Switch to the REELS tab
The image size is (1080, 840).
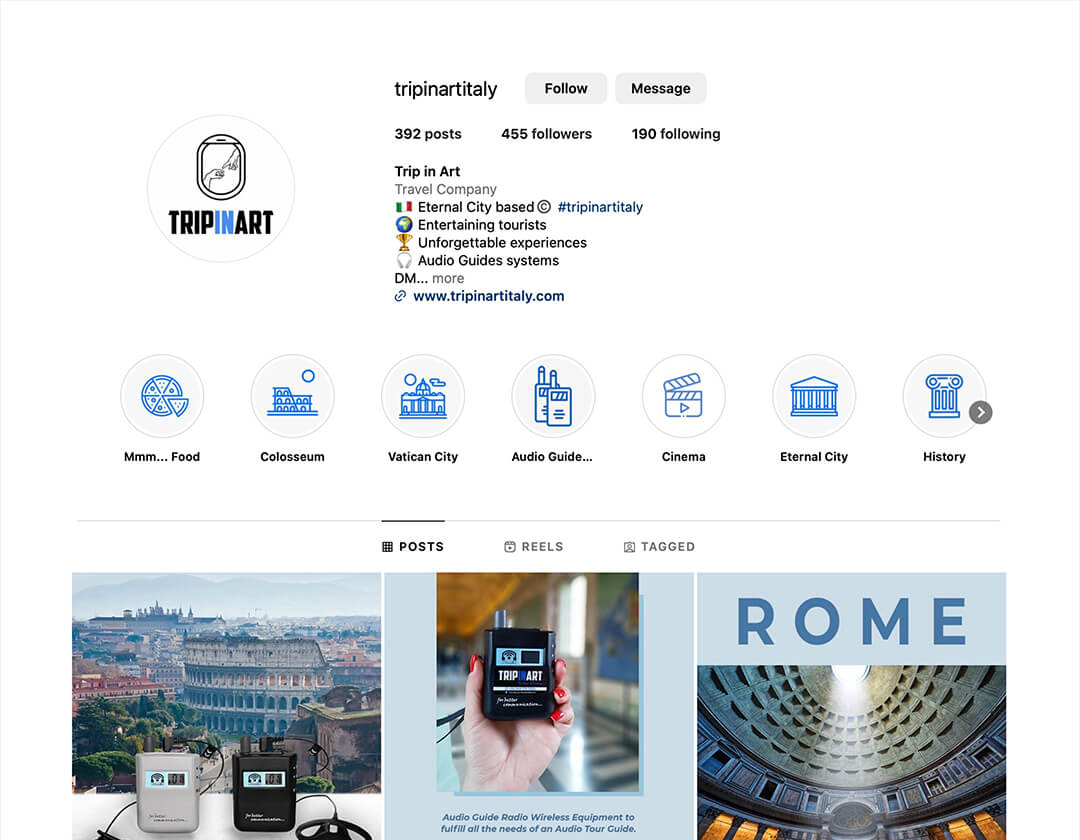click(x=534, y=547)
